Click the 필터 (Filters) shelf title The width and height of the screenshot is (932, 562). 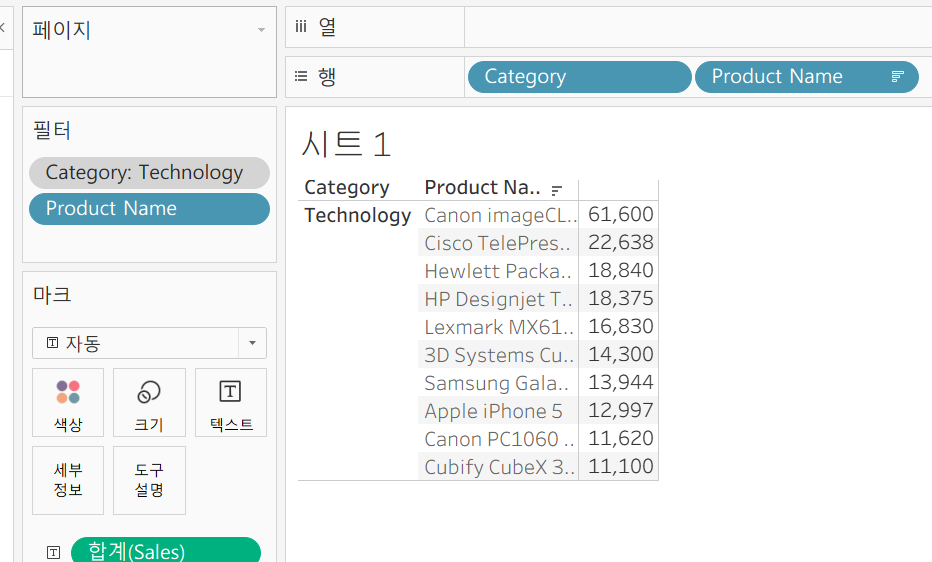[52, 130]
